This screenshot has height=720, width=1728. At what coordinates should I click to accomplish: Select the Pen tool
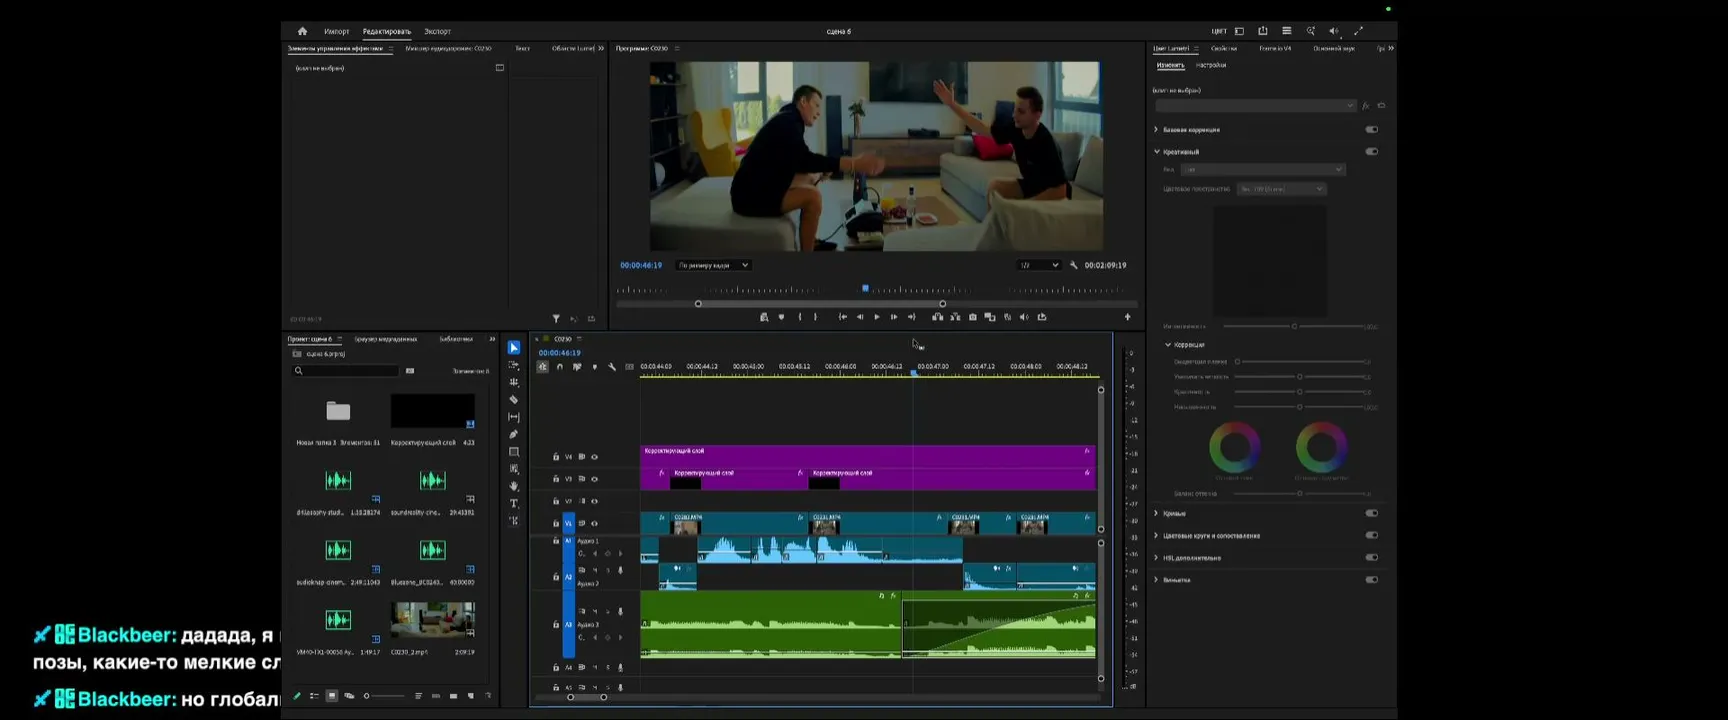514,434
